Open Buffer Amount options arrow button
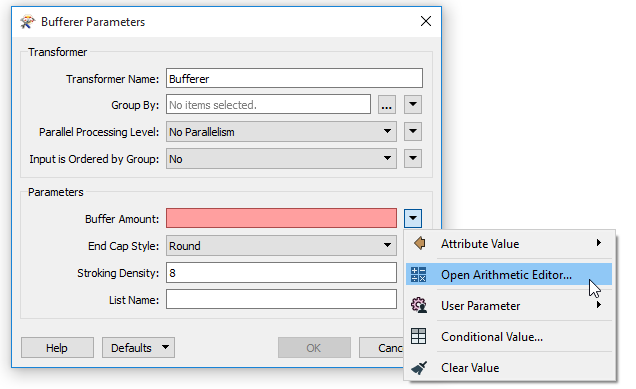This screenshot has height=389, width=636. point(413,218)
